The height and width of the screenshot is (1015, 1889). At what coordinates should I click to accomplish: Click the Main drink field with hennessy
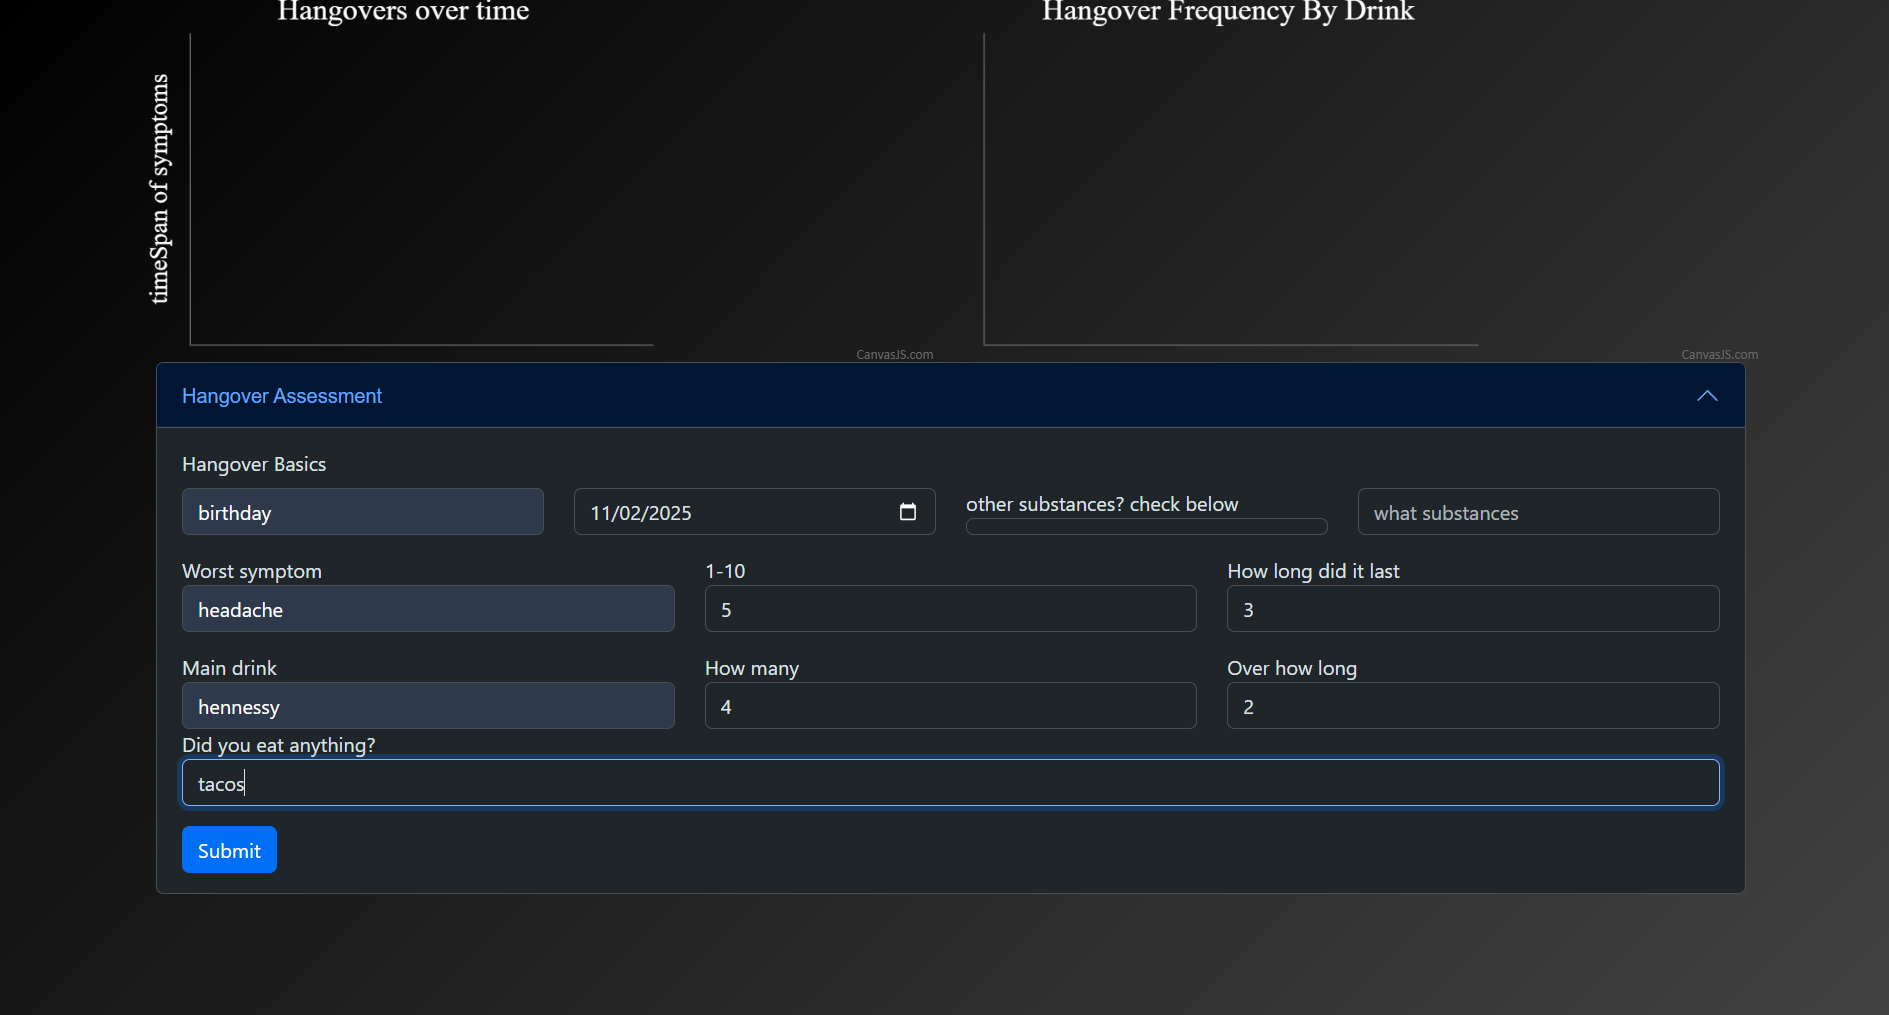427,706
